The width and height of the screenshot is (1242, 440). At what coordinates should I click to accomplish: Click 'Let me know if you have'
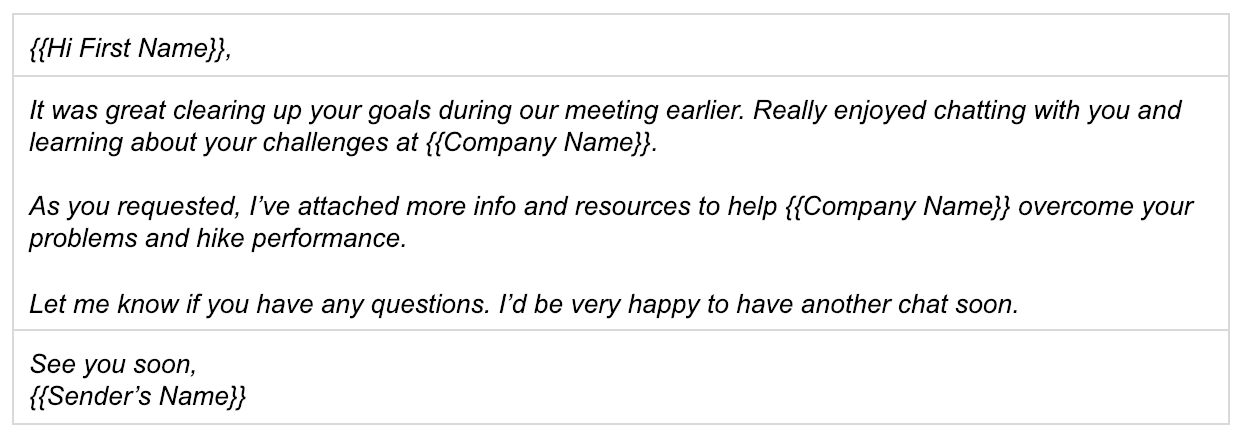point(158,304)
